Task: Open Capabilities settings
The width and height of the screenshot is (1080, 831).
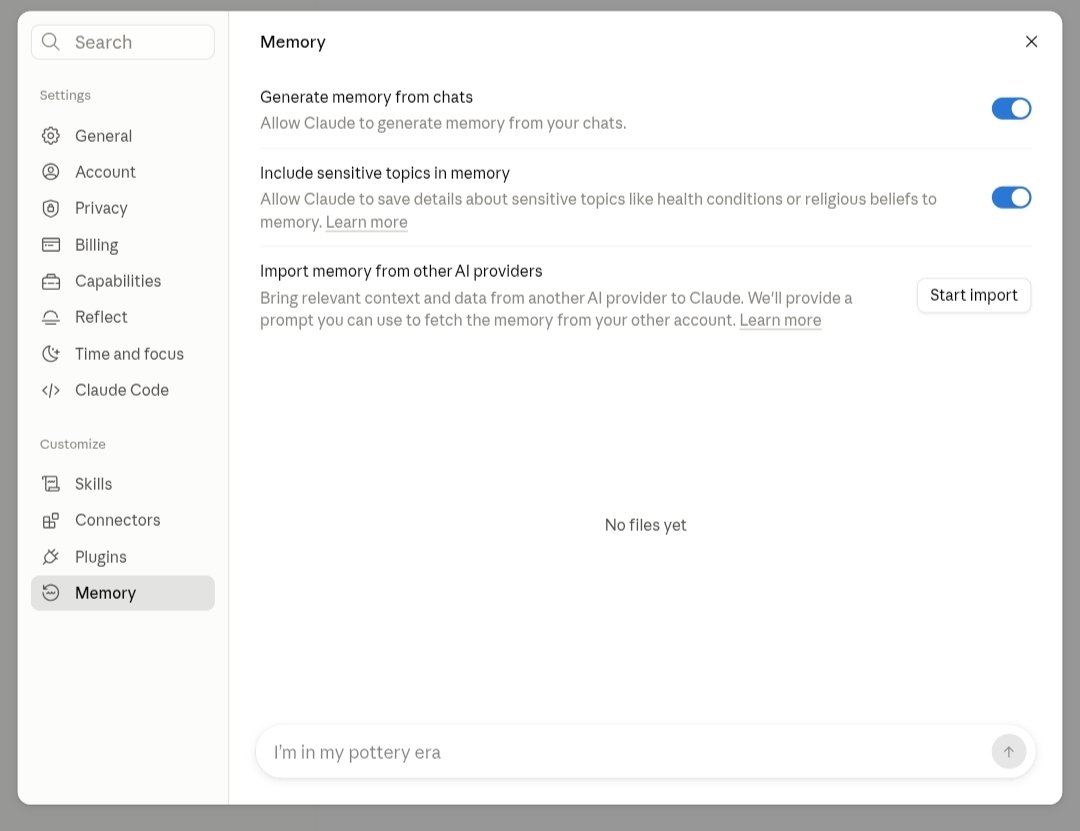Action: coord(123,281)
